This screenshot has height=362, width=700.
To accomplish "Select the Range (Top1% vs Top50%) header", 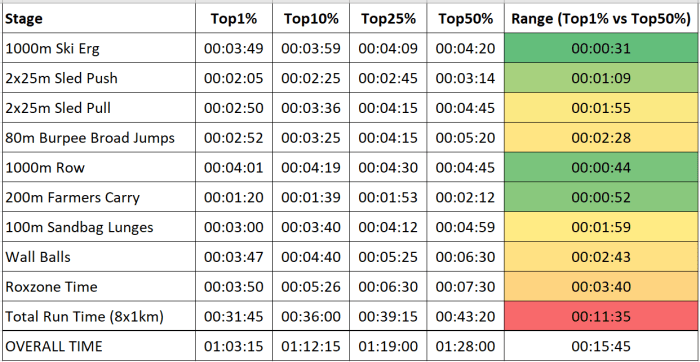I will 601,19.
